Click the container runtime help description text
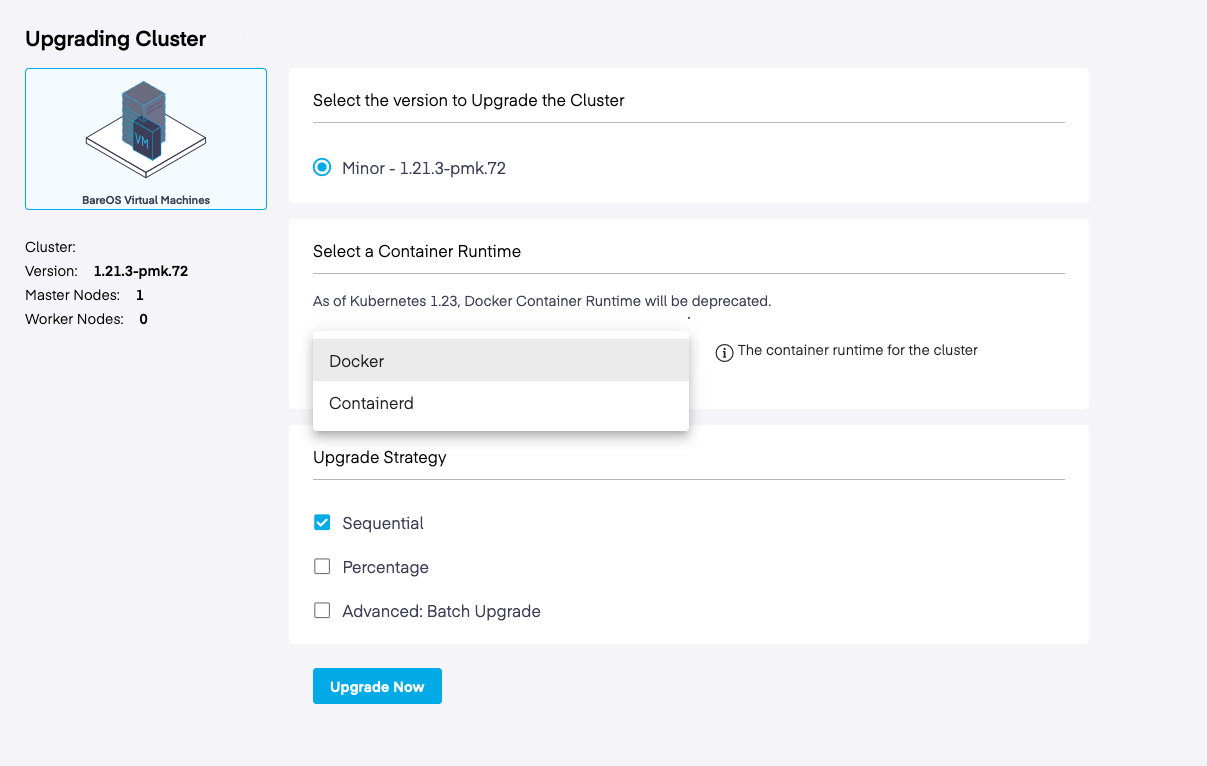This screenshot has height=766, width=1207. click(857, 351)
